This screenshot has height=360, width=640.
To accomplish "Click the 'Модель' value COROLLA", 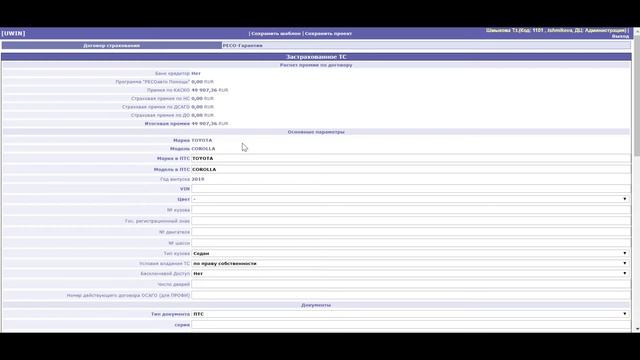I will point(203,149).
